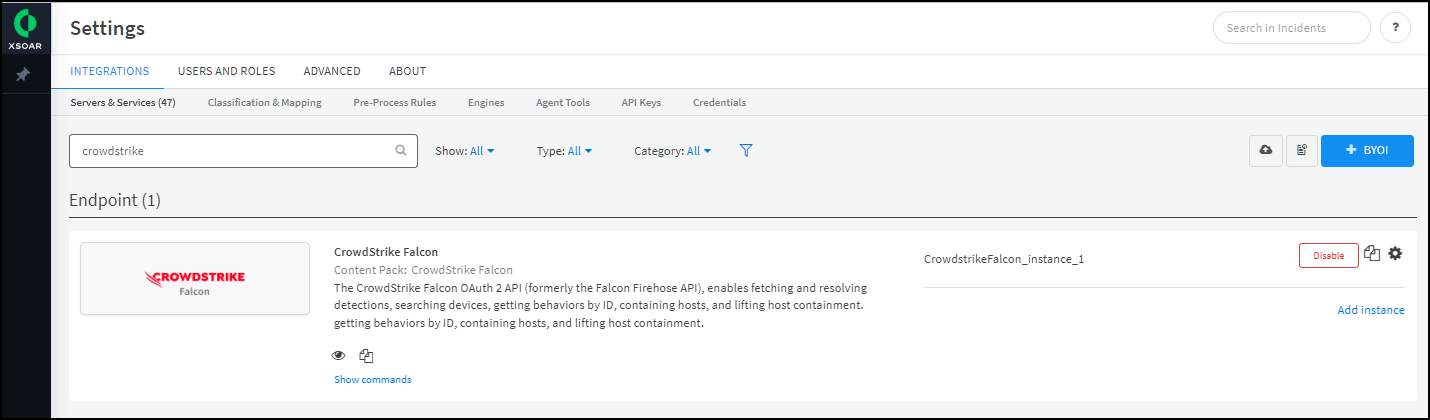Expand the Show: All dropdown

[465, 151]
